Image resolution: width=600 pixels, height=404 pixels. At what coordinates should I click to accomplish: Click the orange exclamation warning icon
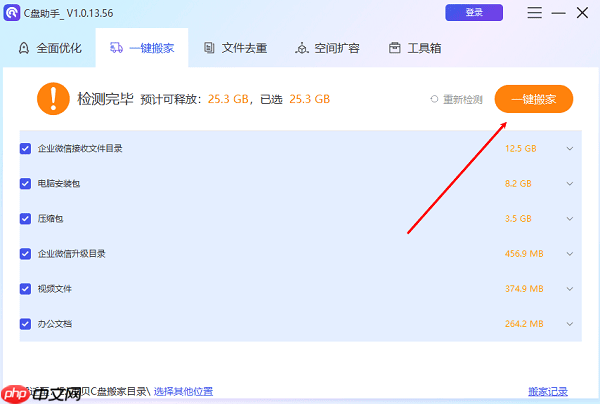coord(53,99)
